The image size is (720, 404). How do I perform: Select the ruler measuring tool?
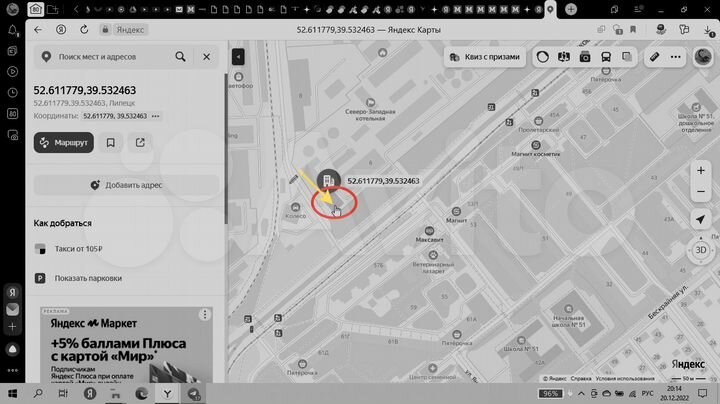(x=654, y=57)
